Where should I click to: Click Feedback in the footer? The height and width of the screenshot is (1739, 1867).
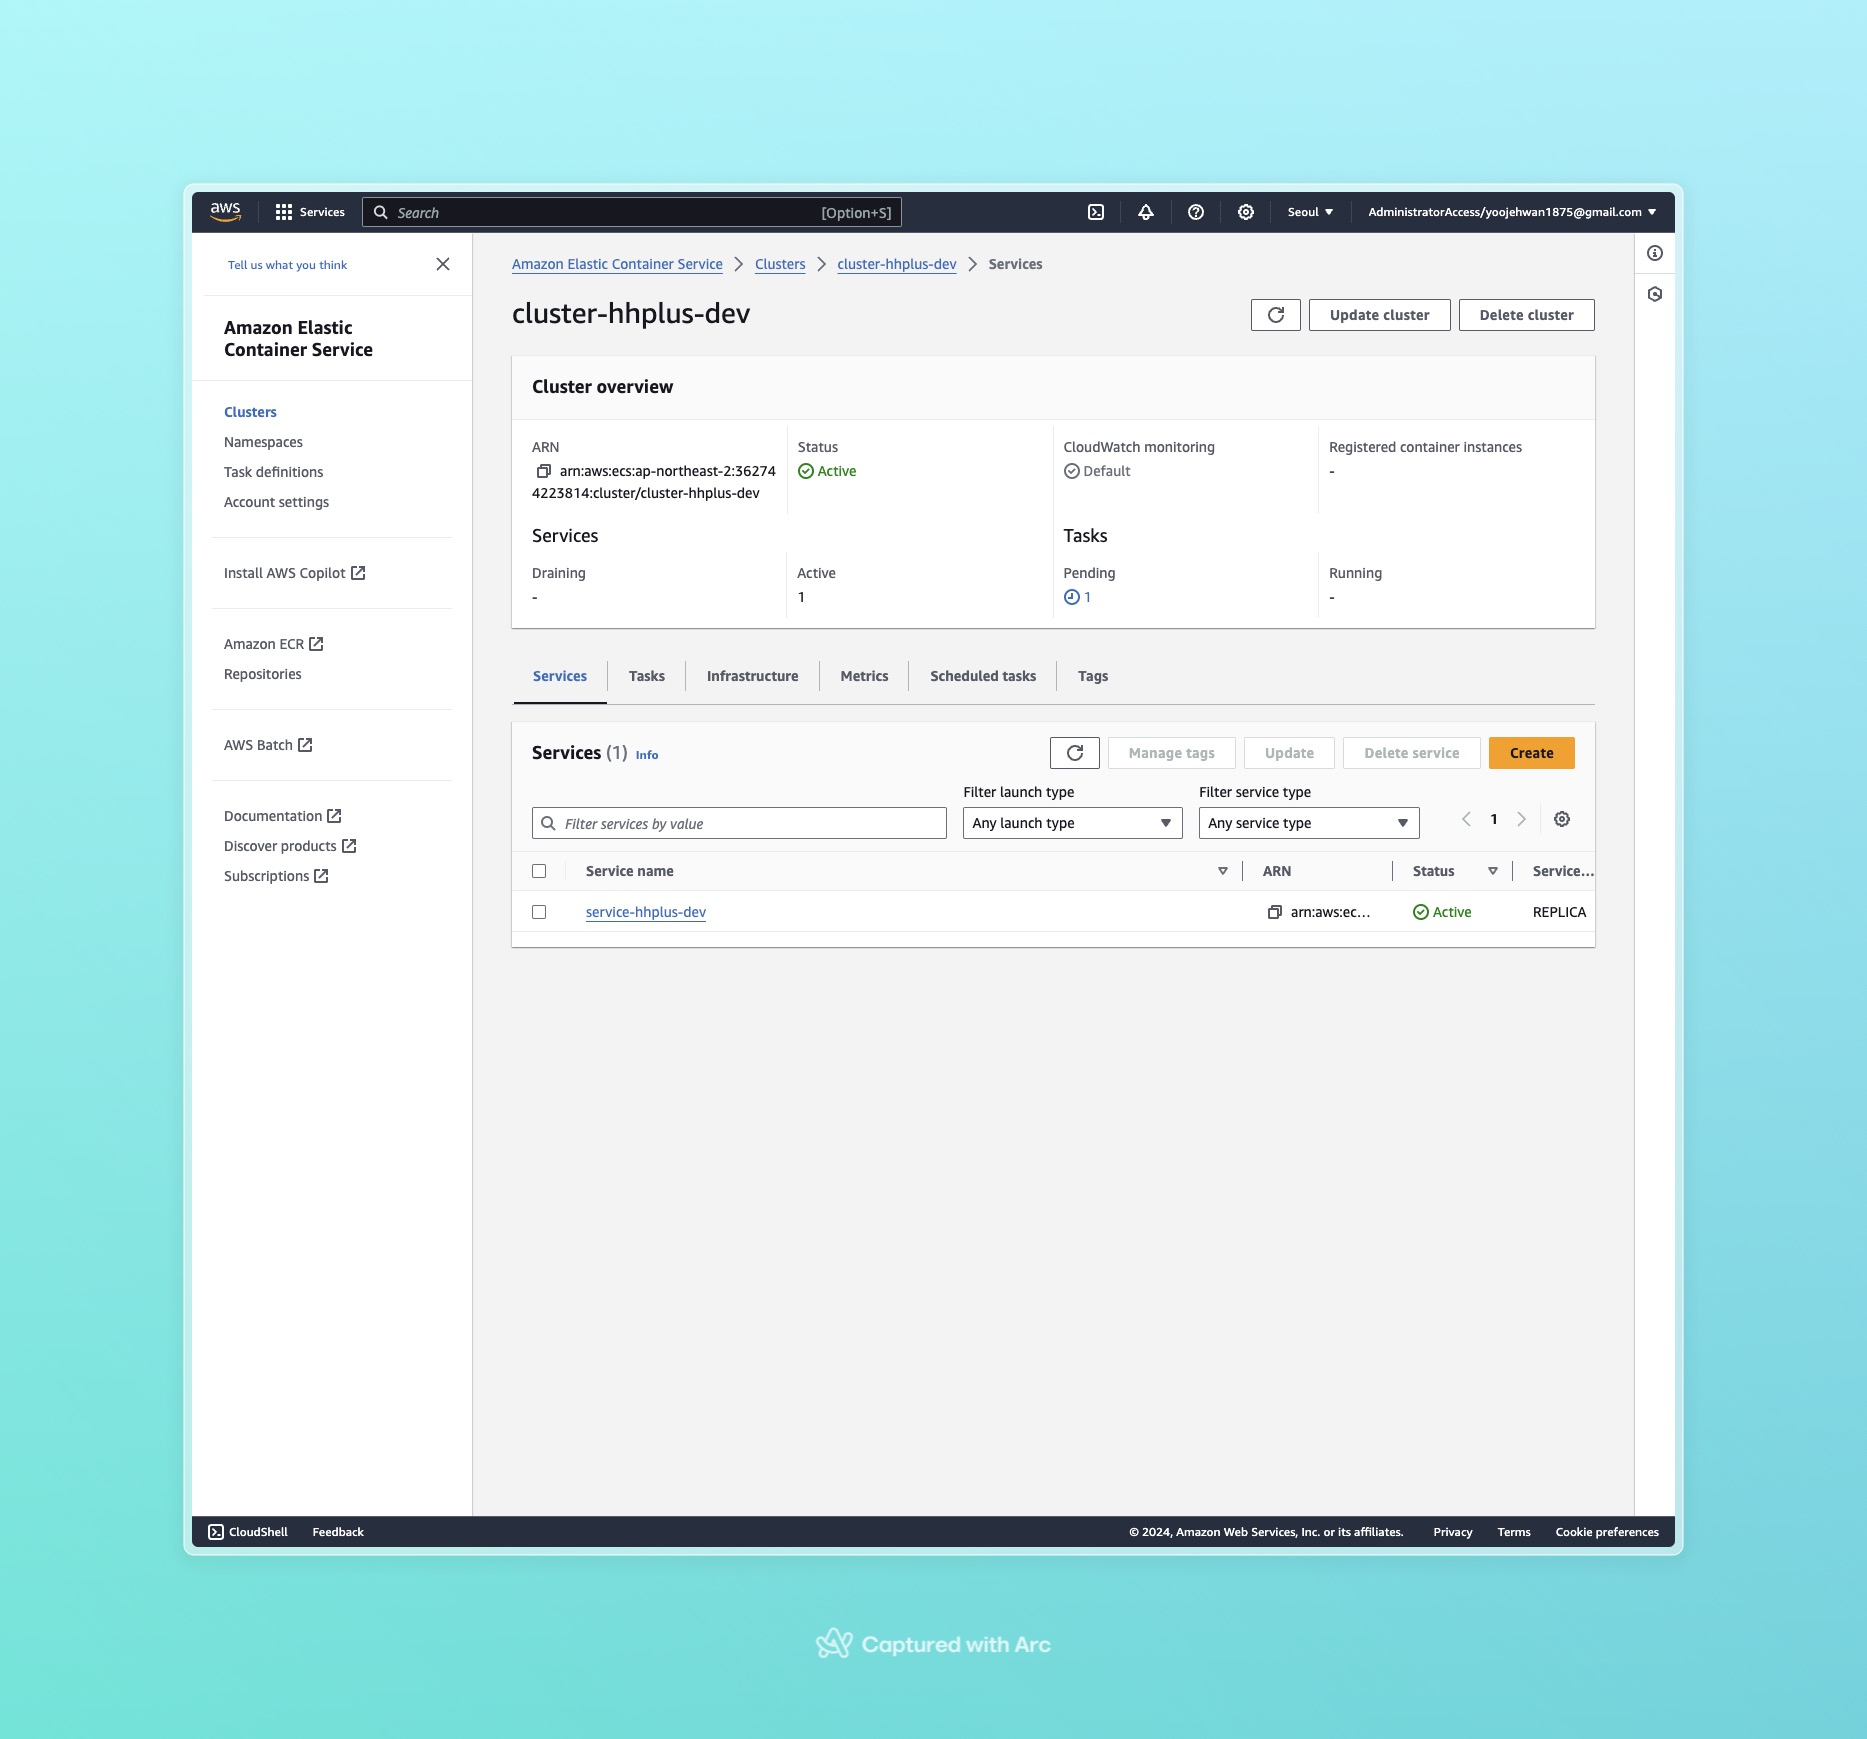(338, 1532)
